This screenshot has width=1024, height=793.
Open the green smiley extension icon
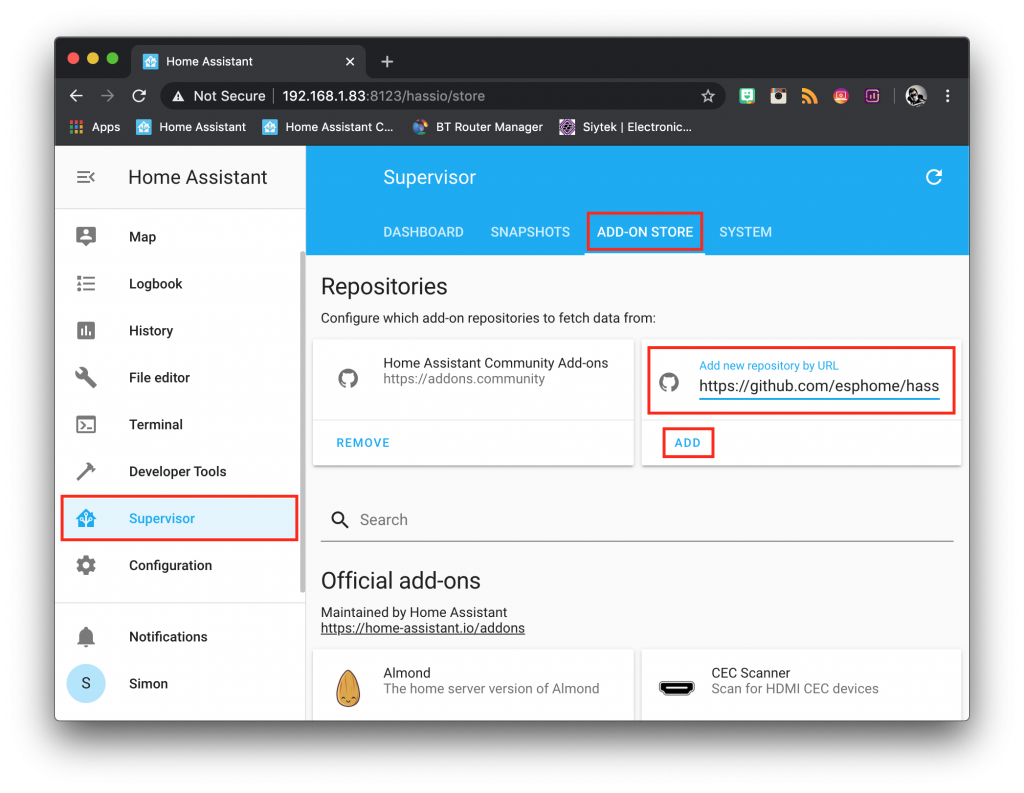(x=747, y=96)
